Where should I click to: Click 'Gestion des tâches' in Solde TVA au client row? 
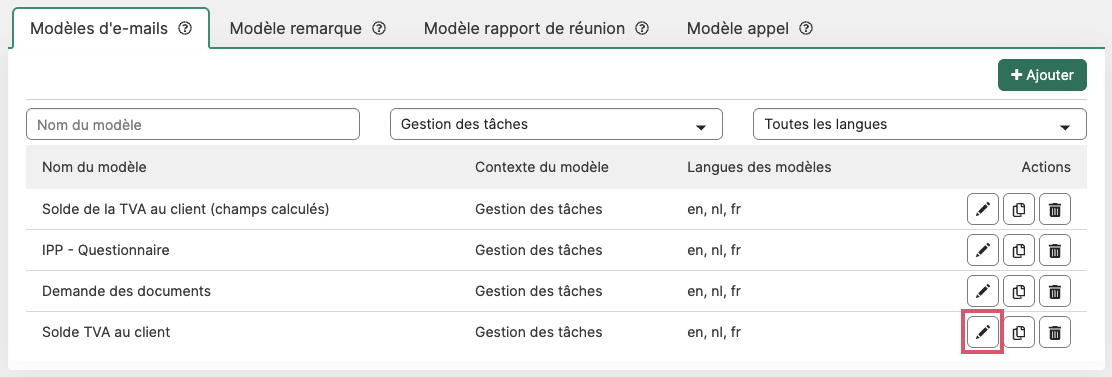click(x=538, y=332)
